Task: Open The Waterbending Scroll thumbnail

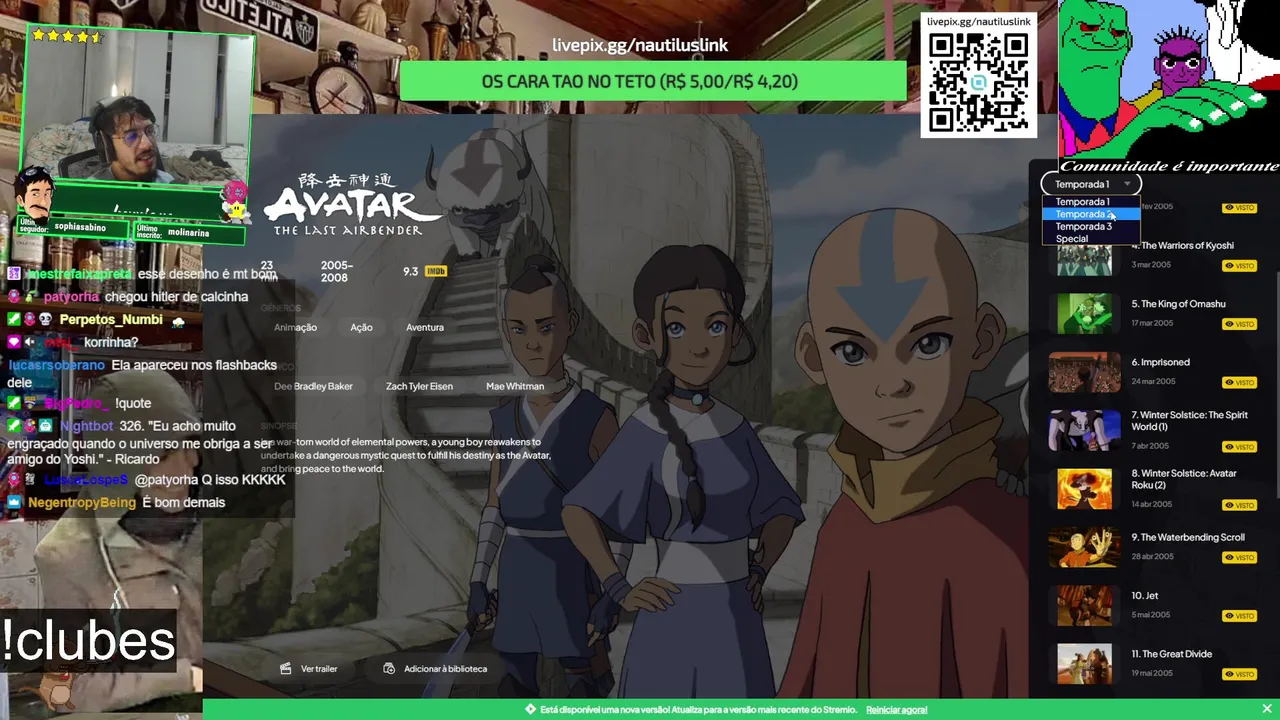Action: [1084, 547]
